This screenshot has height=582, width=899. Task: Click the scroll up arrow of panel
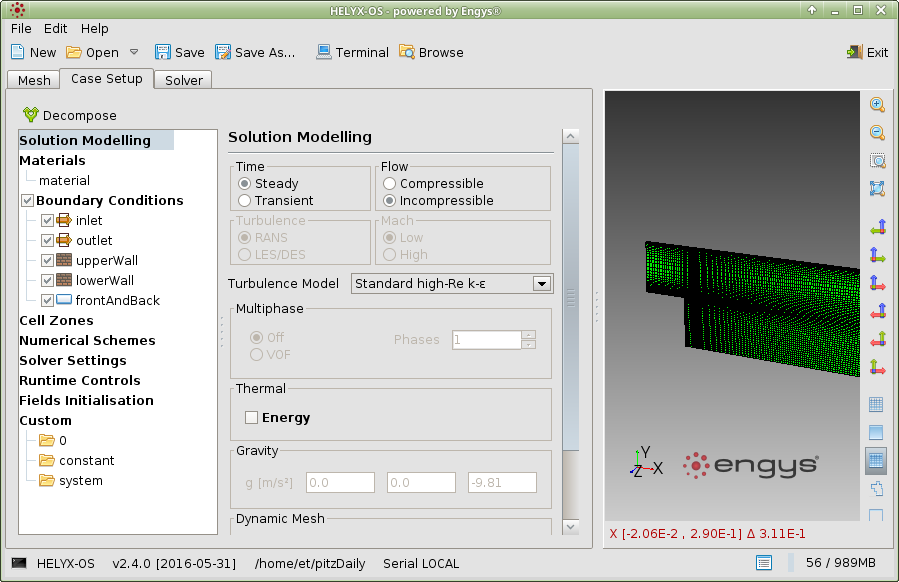[x=570, y=136]
